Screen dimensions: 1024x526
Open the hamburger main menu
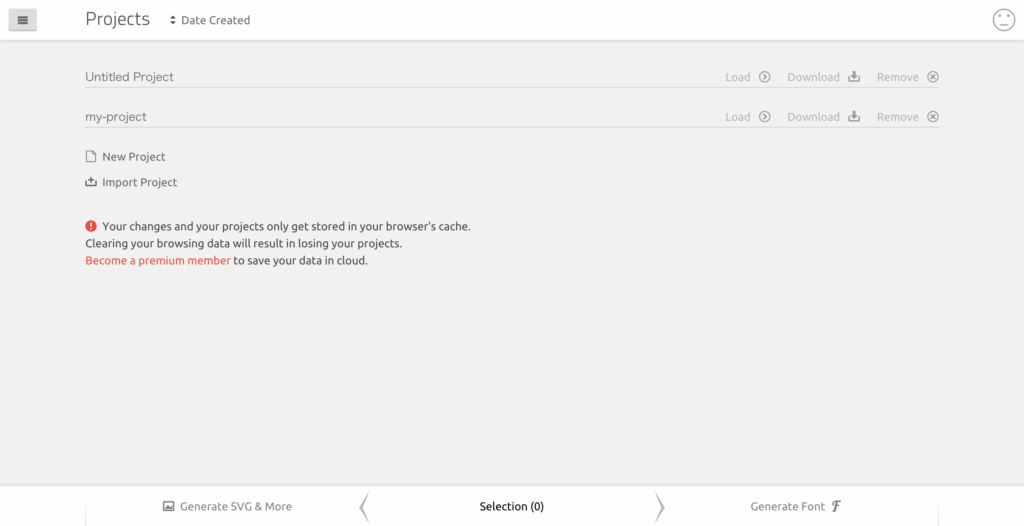pyautogui.click(x=23, y=20)
